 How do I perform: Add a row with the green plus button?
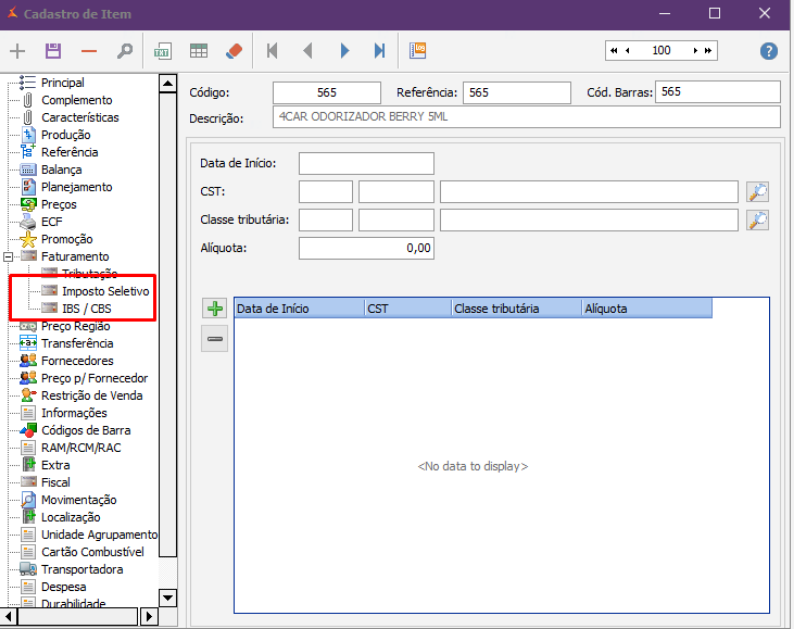pos(215,308)
